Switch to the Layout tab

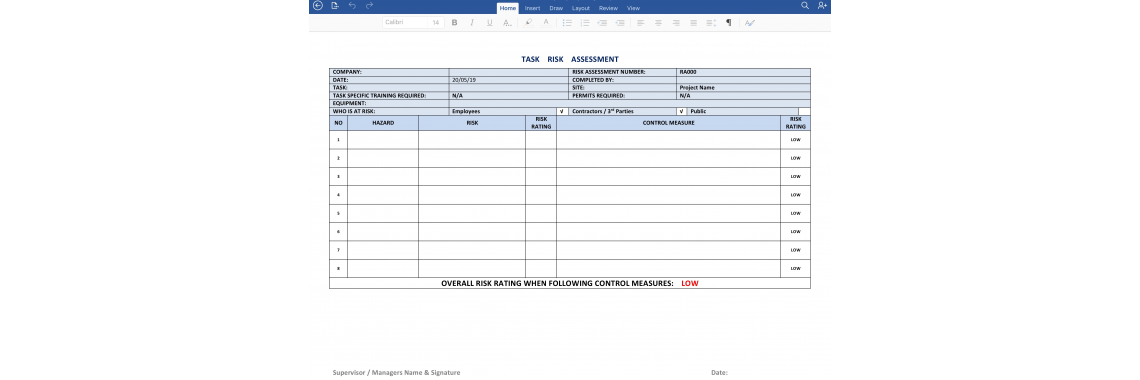(580, 8)
